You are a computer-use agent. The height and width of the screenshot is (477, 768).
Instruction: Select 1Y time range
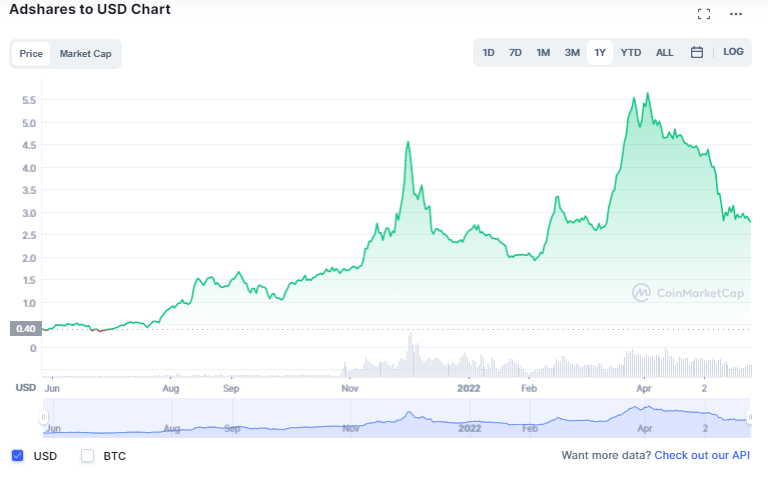[600, 52]
